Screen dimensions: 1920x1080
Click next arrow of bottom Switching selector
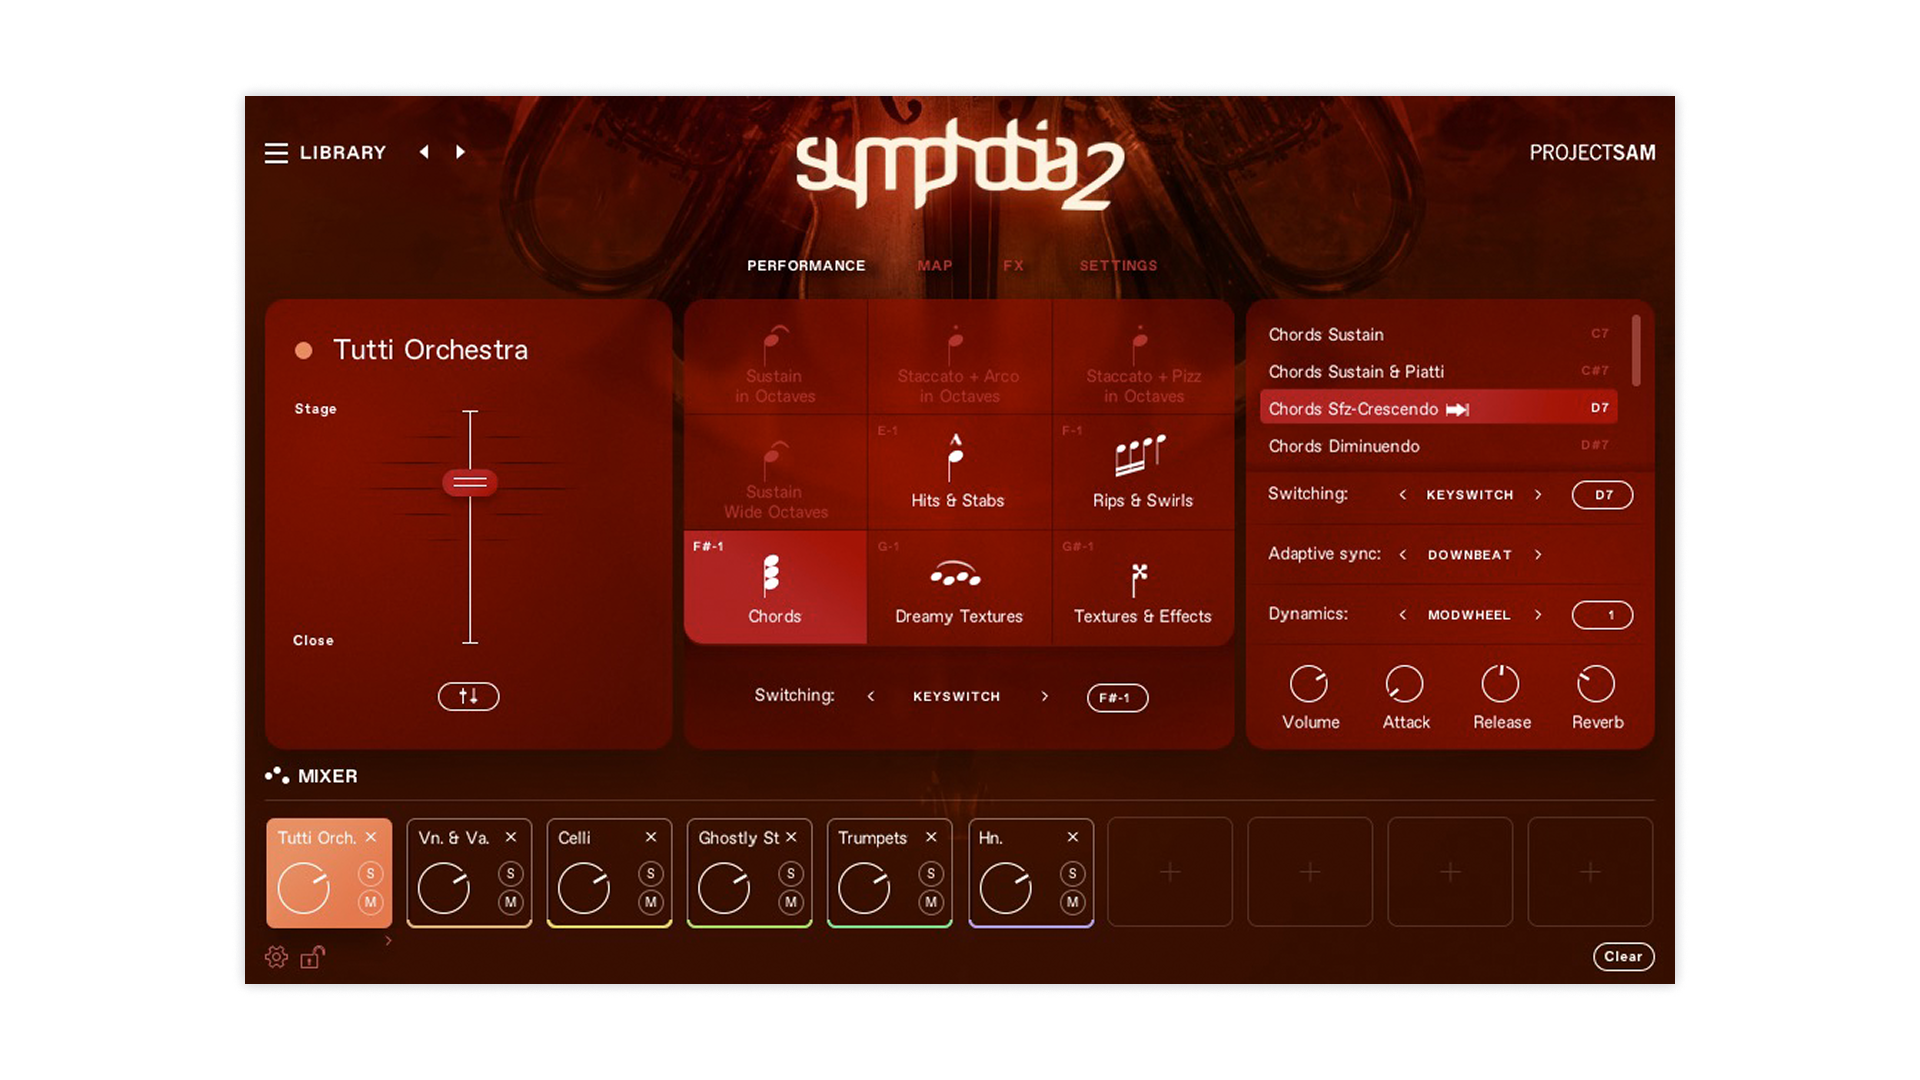click(x=1044, y=697)
